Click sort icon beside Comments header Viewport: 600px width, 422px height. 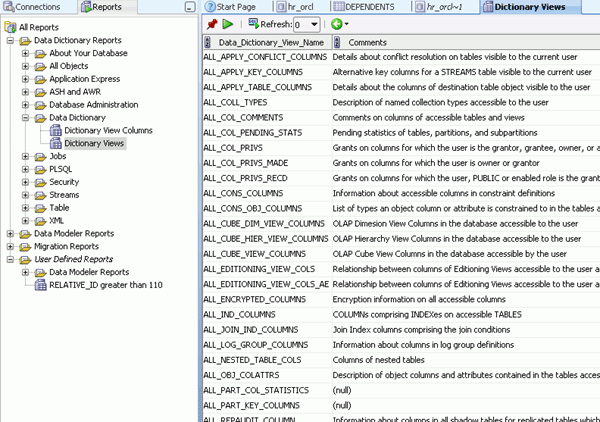point(337,42)
